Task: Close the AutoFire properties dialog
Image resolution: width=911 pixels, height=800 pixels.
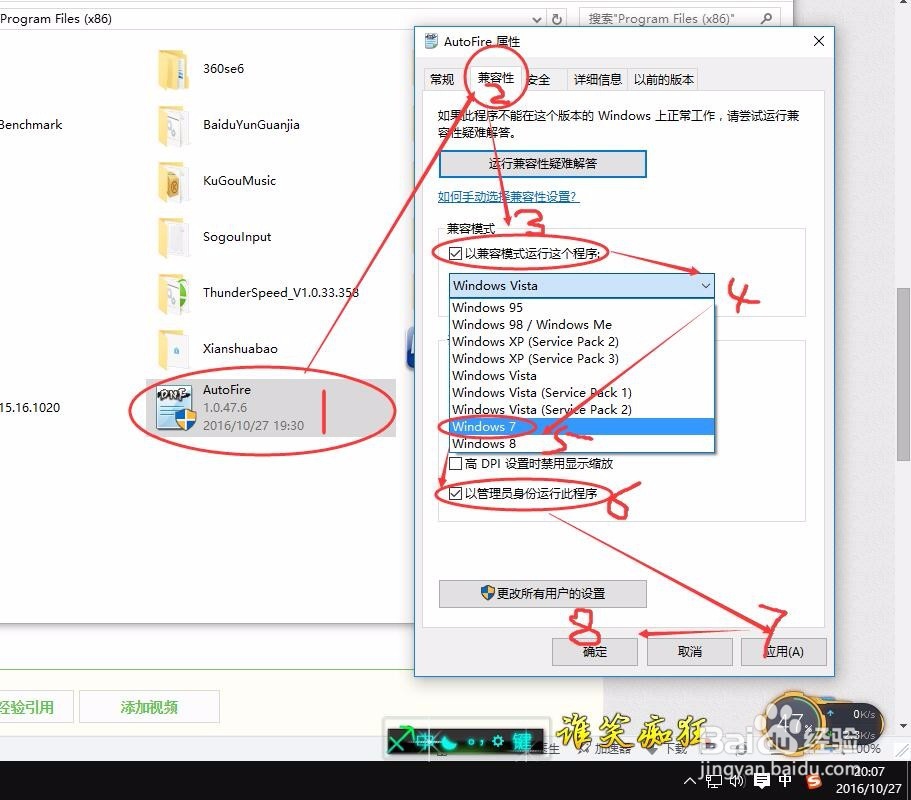Action: (x=819, y=41)
